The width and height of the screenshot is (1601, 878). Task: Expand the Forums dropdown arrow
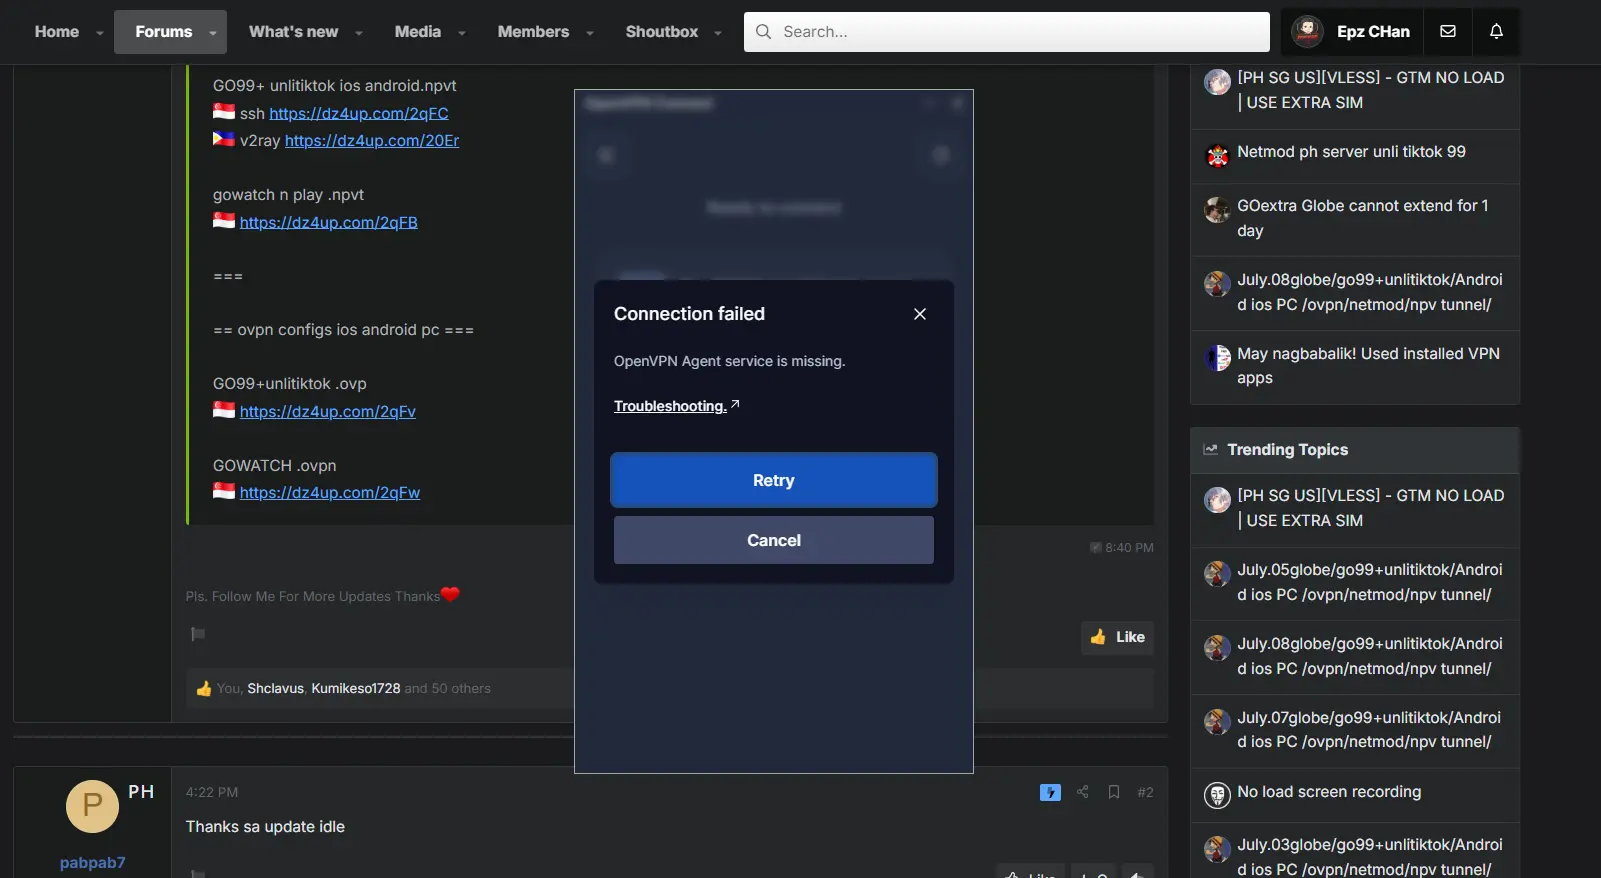pos(212,33)
